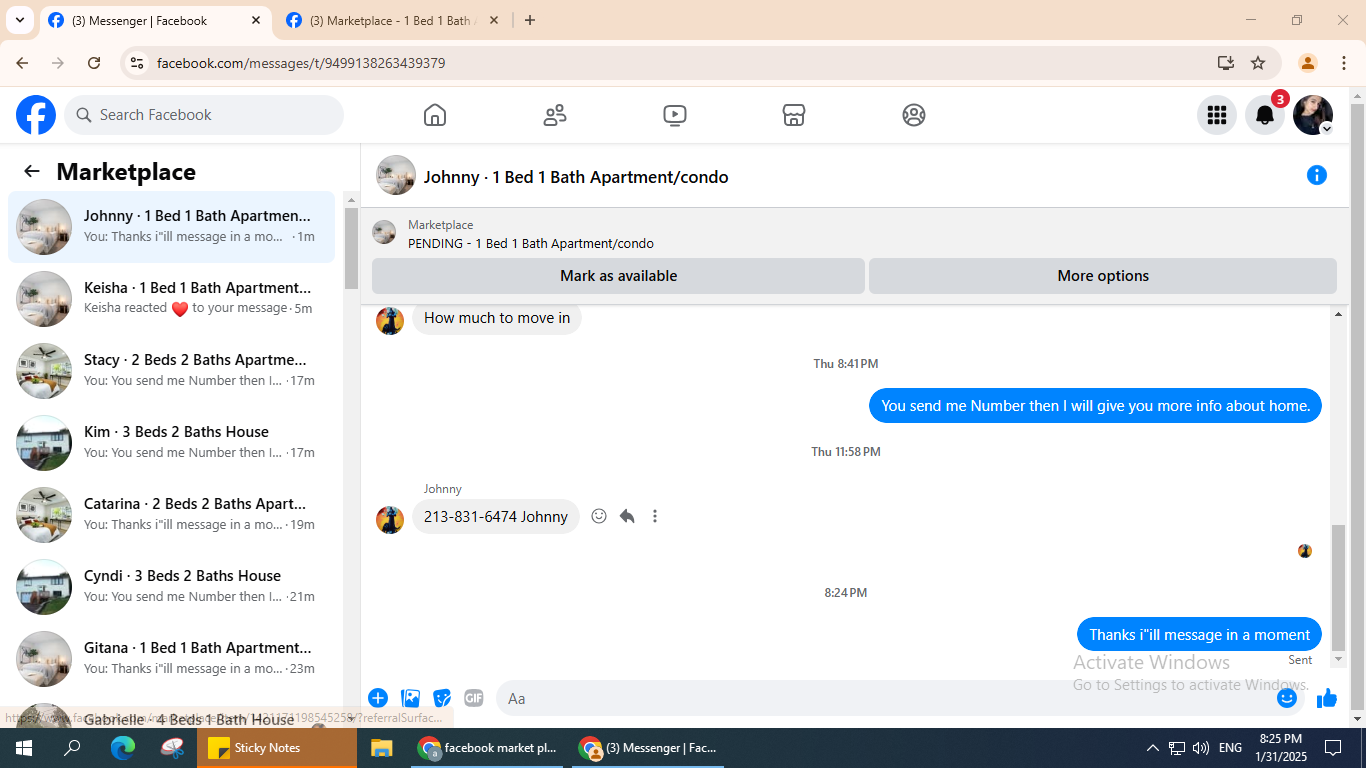Click the 'You send me Number' message bubble
This screenshot has width=1366, height=768.
click(x=1095, y=406)
